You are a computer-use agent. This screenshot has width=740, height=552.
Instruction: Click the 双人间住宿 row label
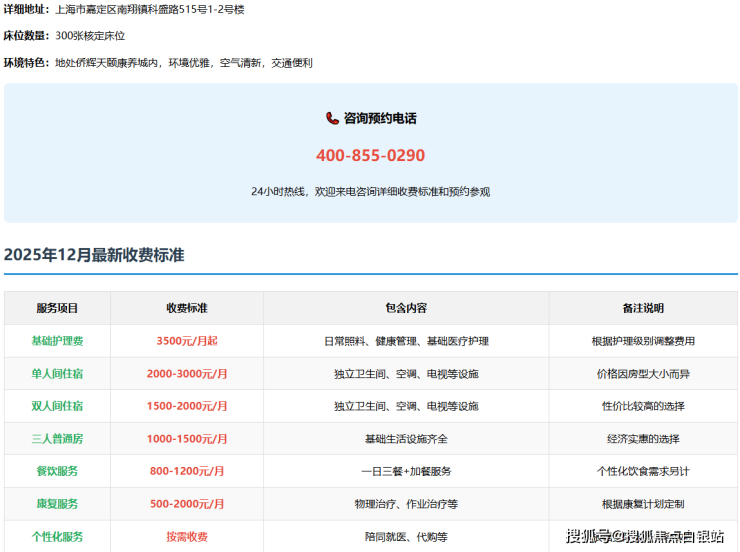pos(57,406)
